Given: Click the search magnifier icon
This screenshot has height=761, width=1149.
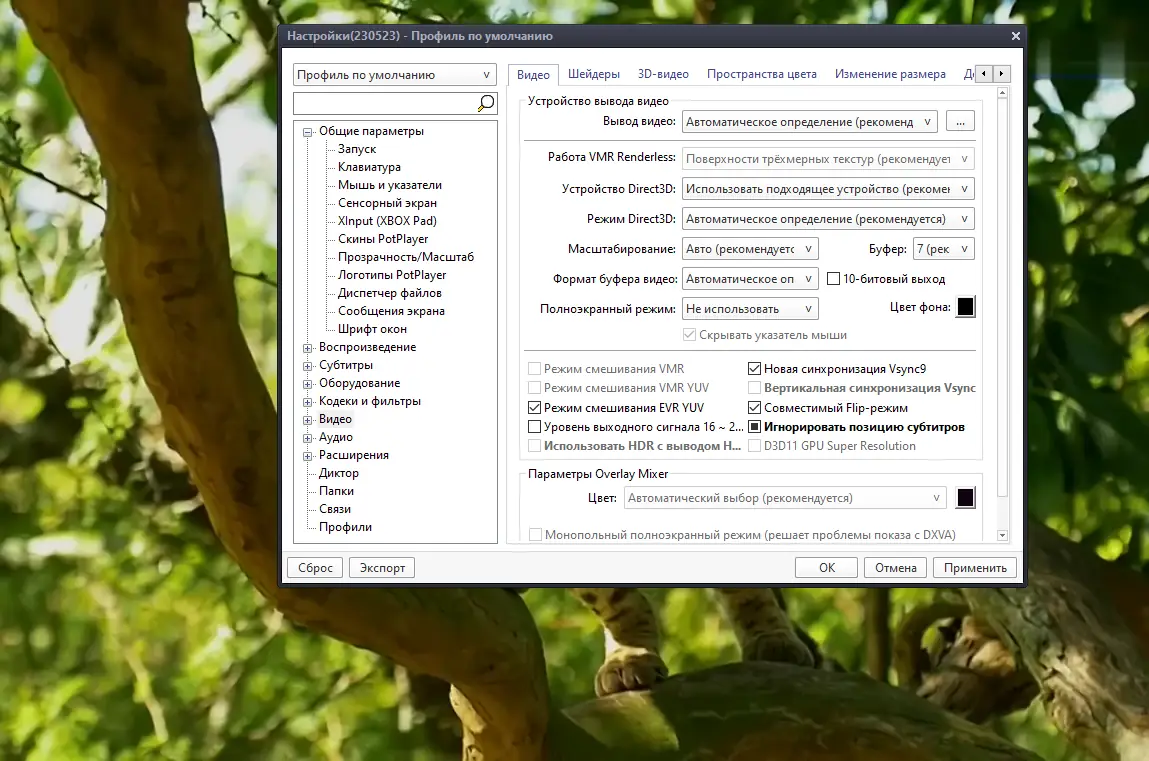Looking at the screenshot, I should (485, 102).
